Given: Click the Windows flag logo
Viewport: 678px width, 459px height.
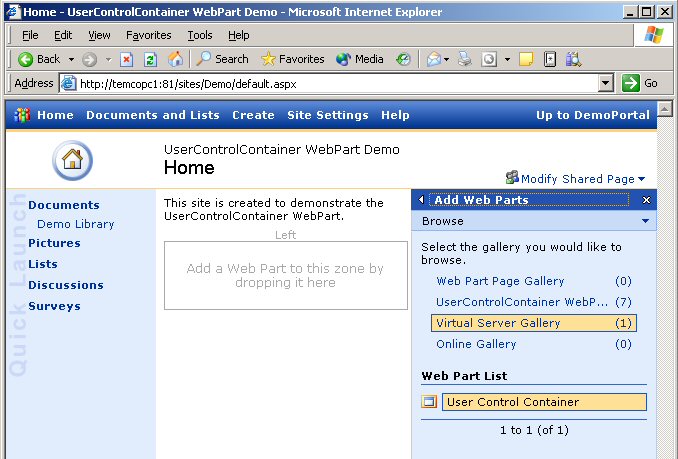Looking at the screenshot, I should (653, 35).
